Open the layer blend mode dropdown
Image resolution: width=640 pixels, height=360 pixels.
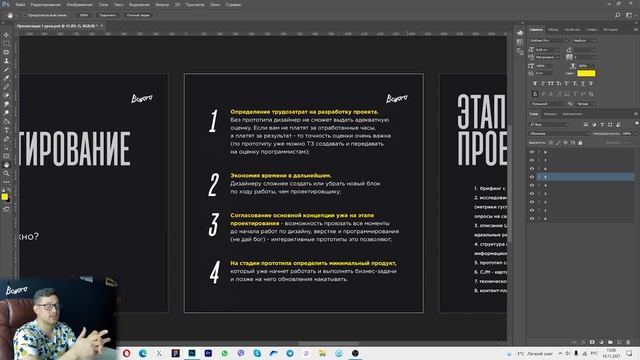pos(560,133)
